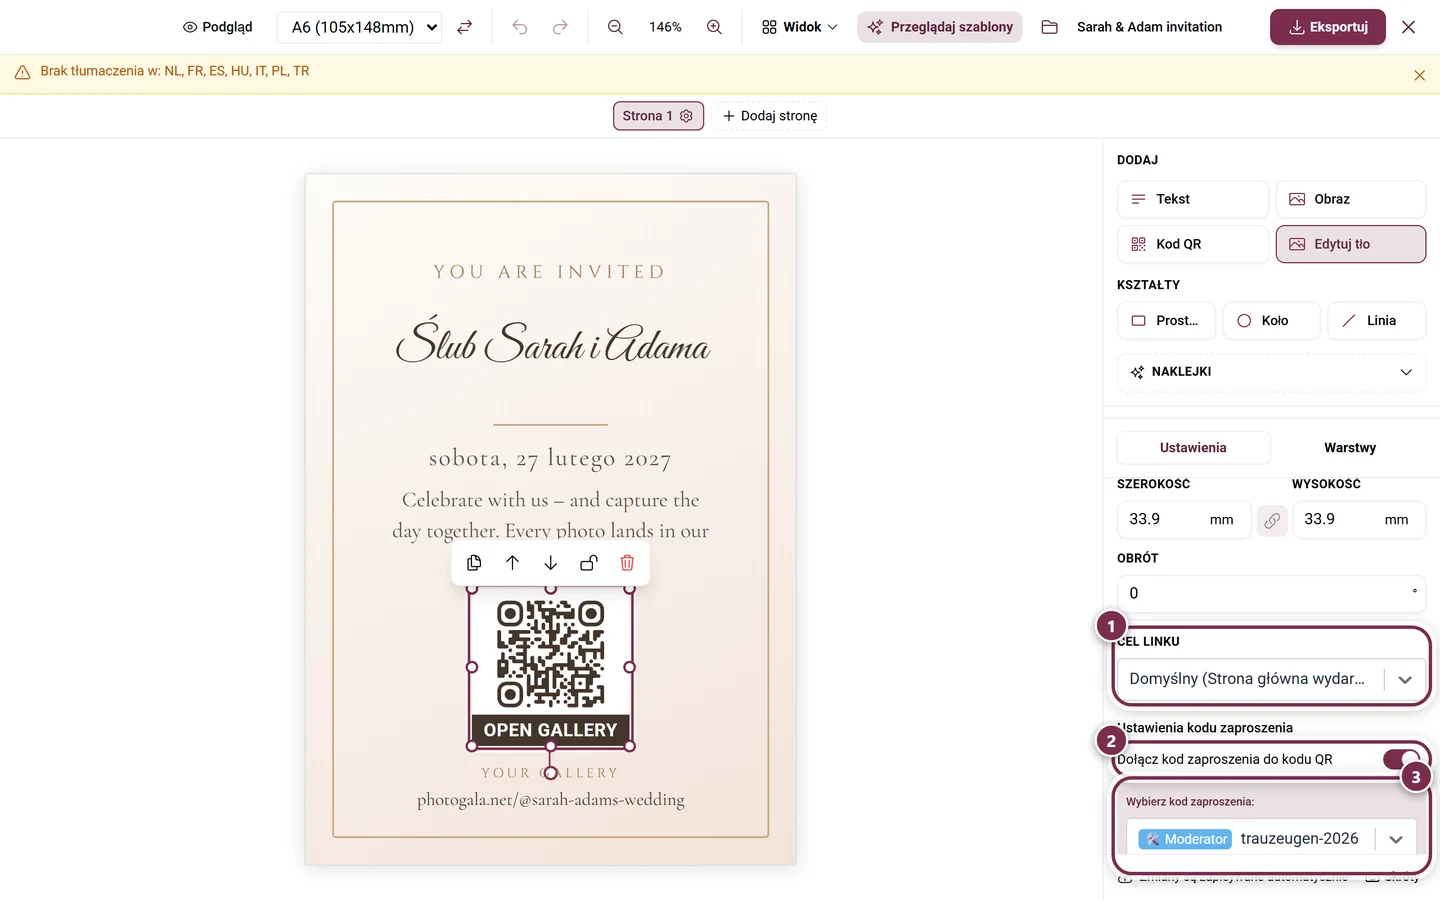Expand the NAKLEJKI stickers section

click(x=1271, y=372)
